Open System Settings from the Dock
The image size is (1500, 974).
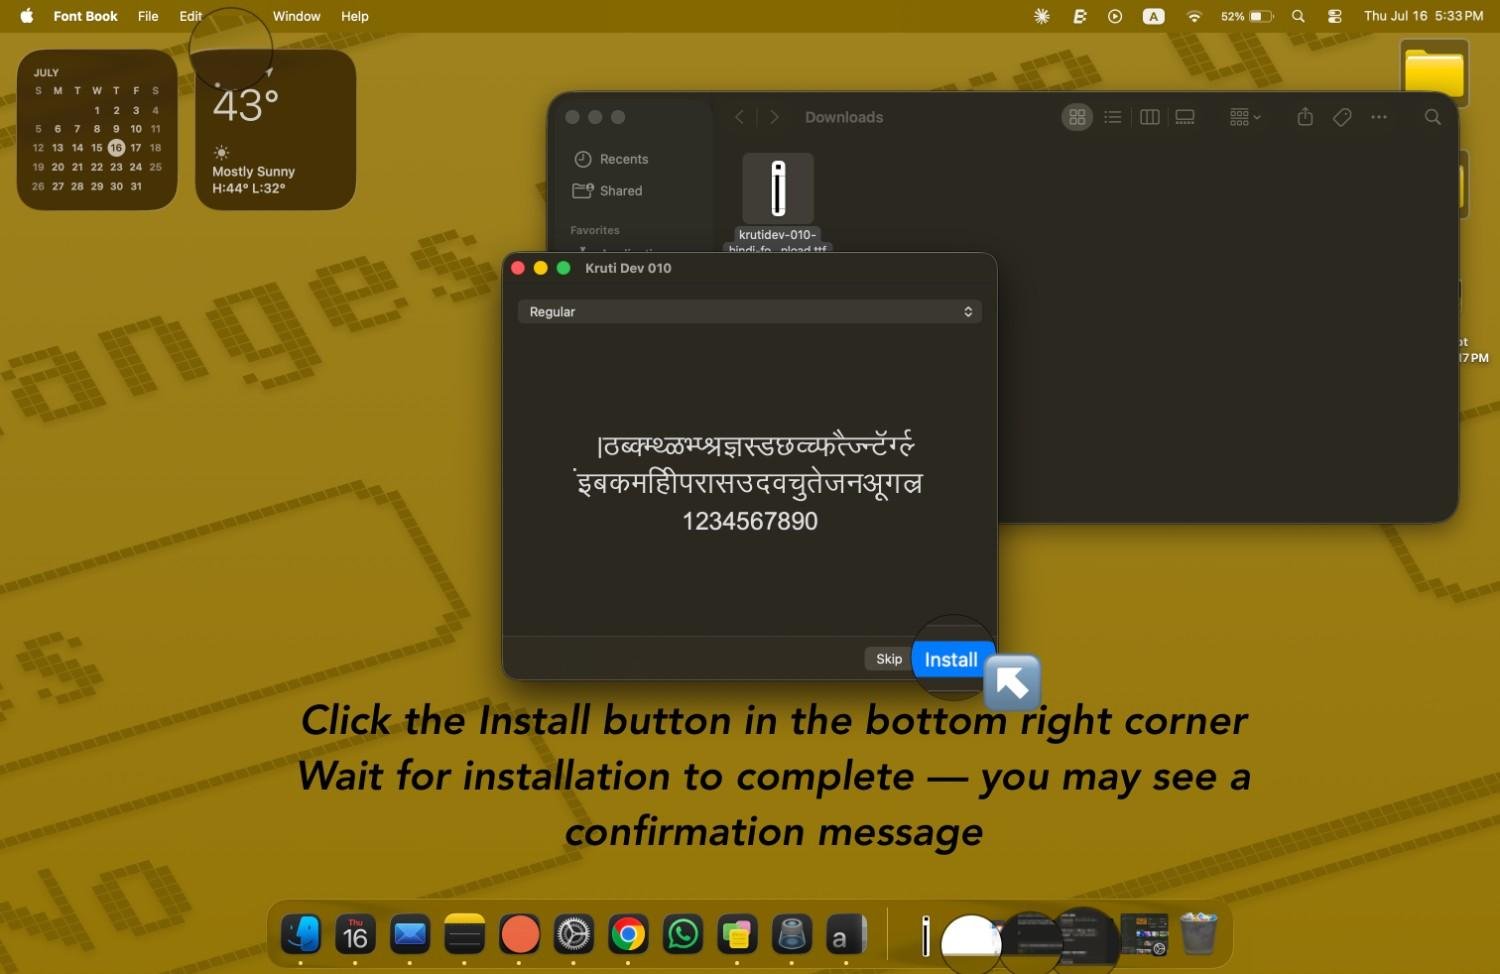(574, 935)
